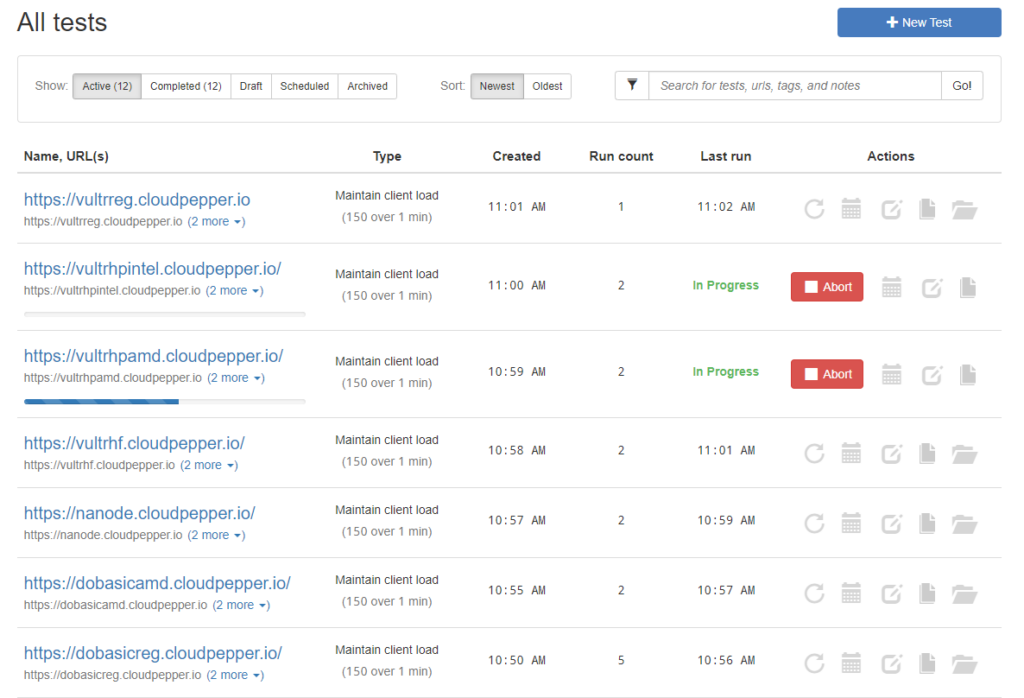Image resolution: width=1024 pixels, height=698 pixels.
Task: Archive the dobasicamd.cloudpepper.io test
Action: 964,592
